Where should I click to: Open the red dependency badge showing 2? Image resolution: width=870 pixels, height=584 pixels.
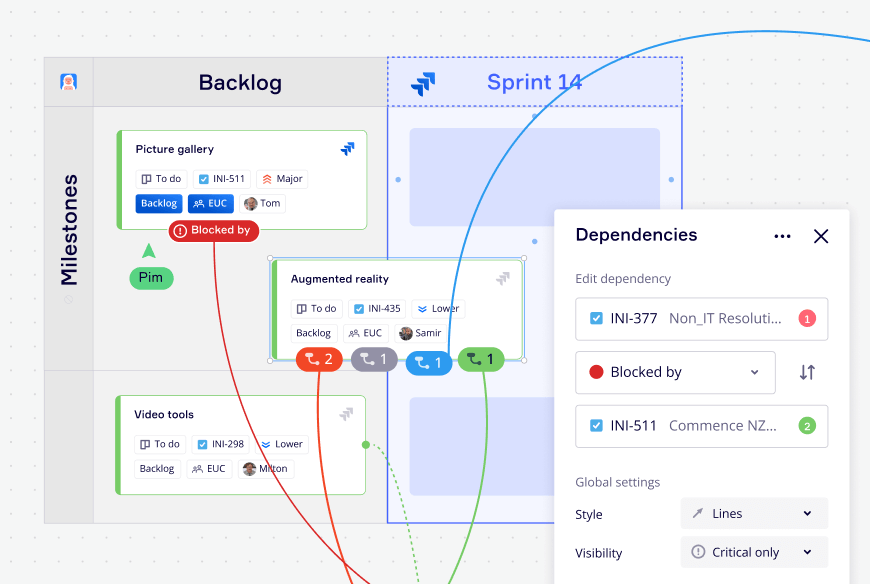pyautogui.click(x=318, y=359)
